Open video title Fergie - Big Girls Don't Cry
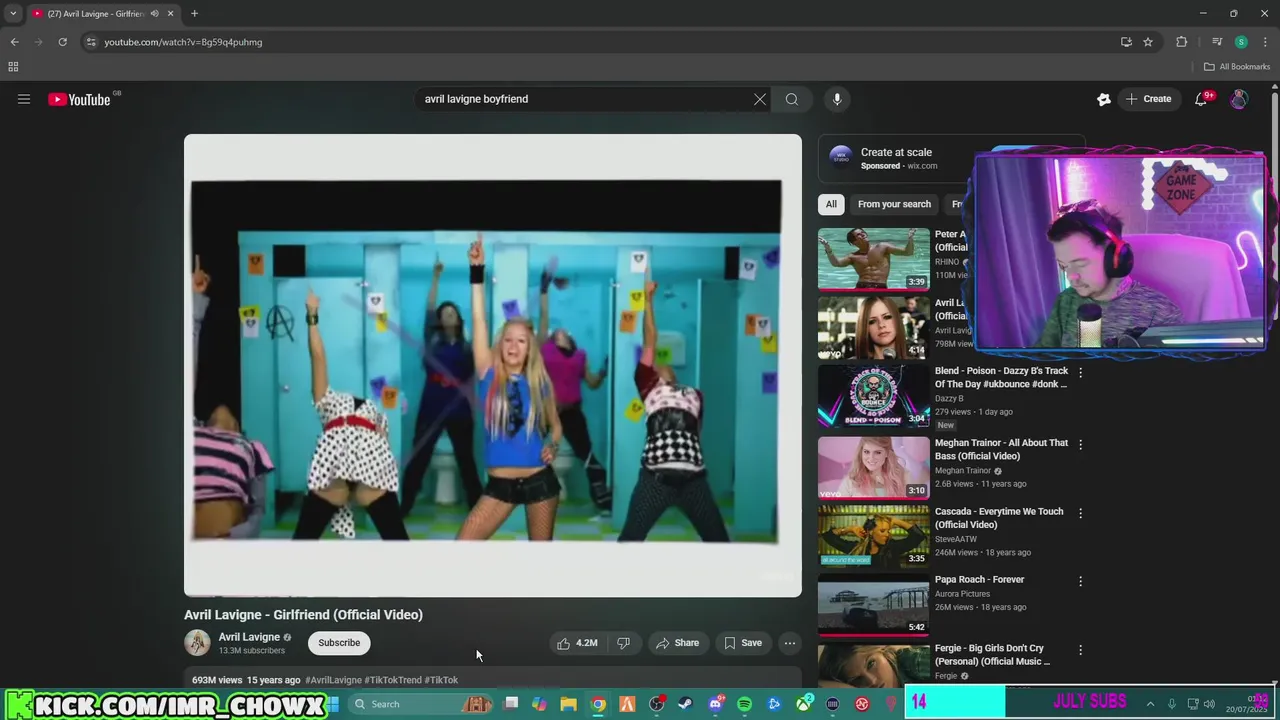The width and height of the screenshot is (1280, 720). tap(992, 655)
